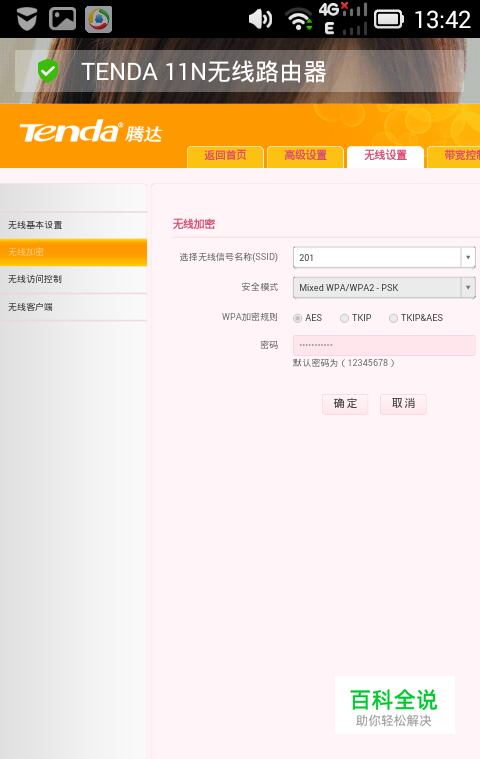Select the AES encryption radio button
This screenshot has width=480, height=759.
point(298,318)
